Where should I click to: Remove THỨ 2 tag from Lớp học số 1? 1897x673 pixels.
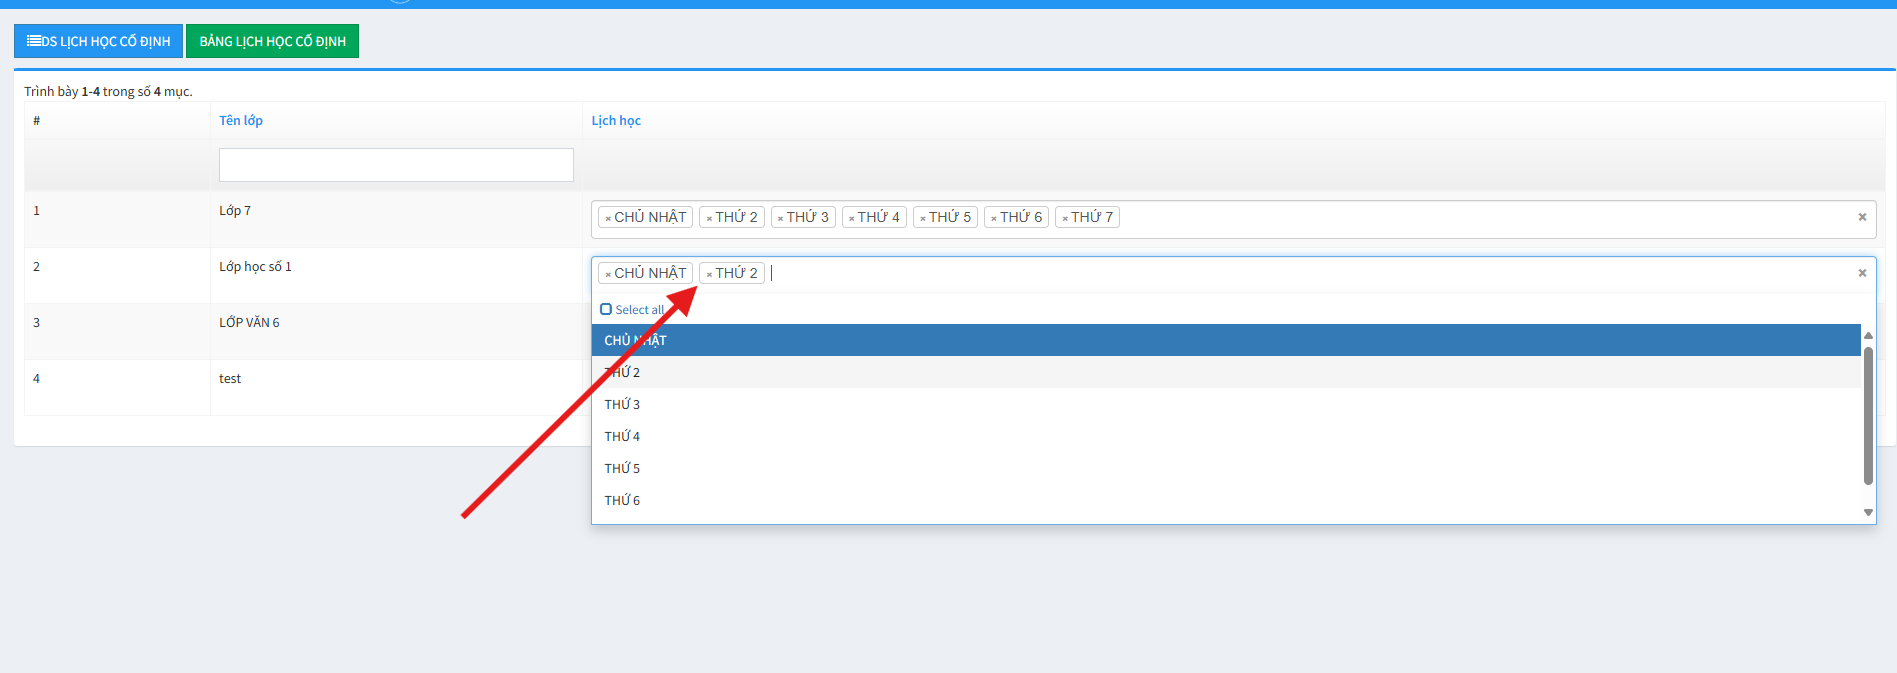(x=709, y=274)
